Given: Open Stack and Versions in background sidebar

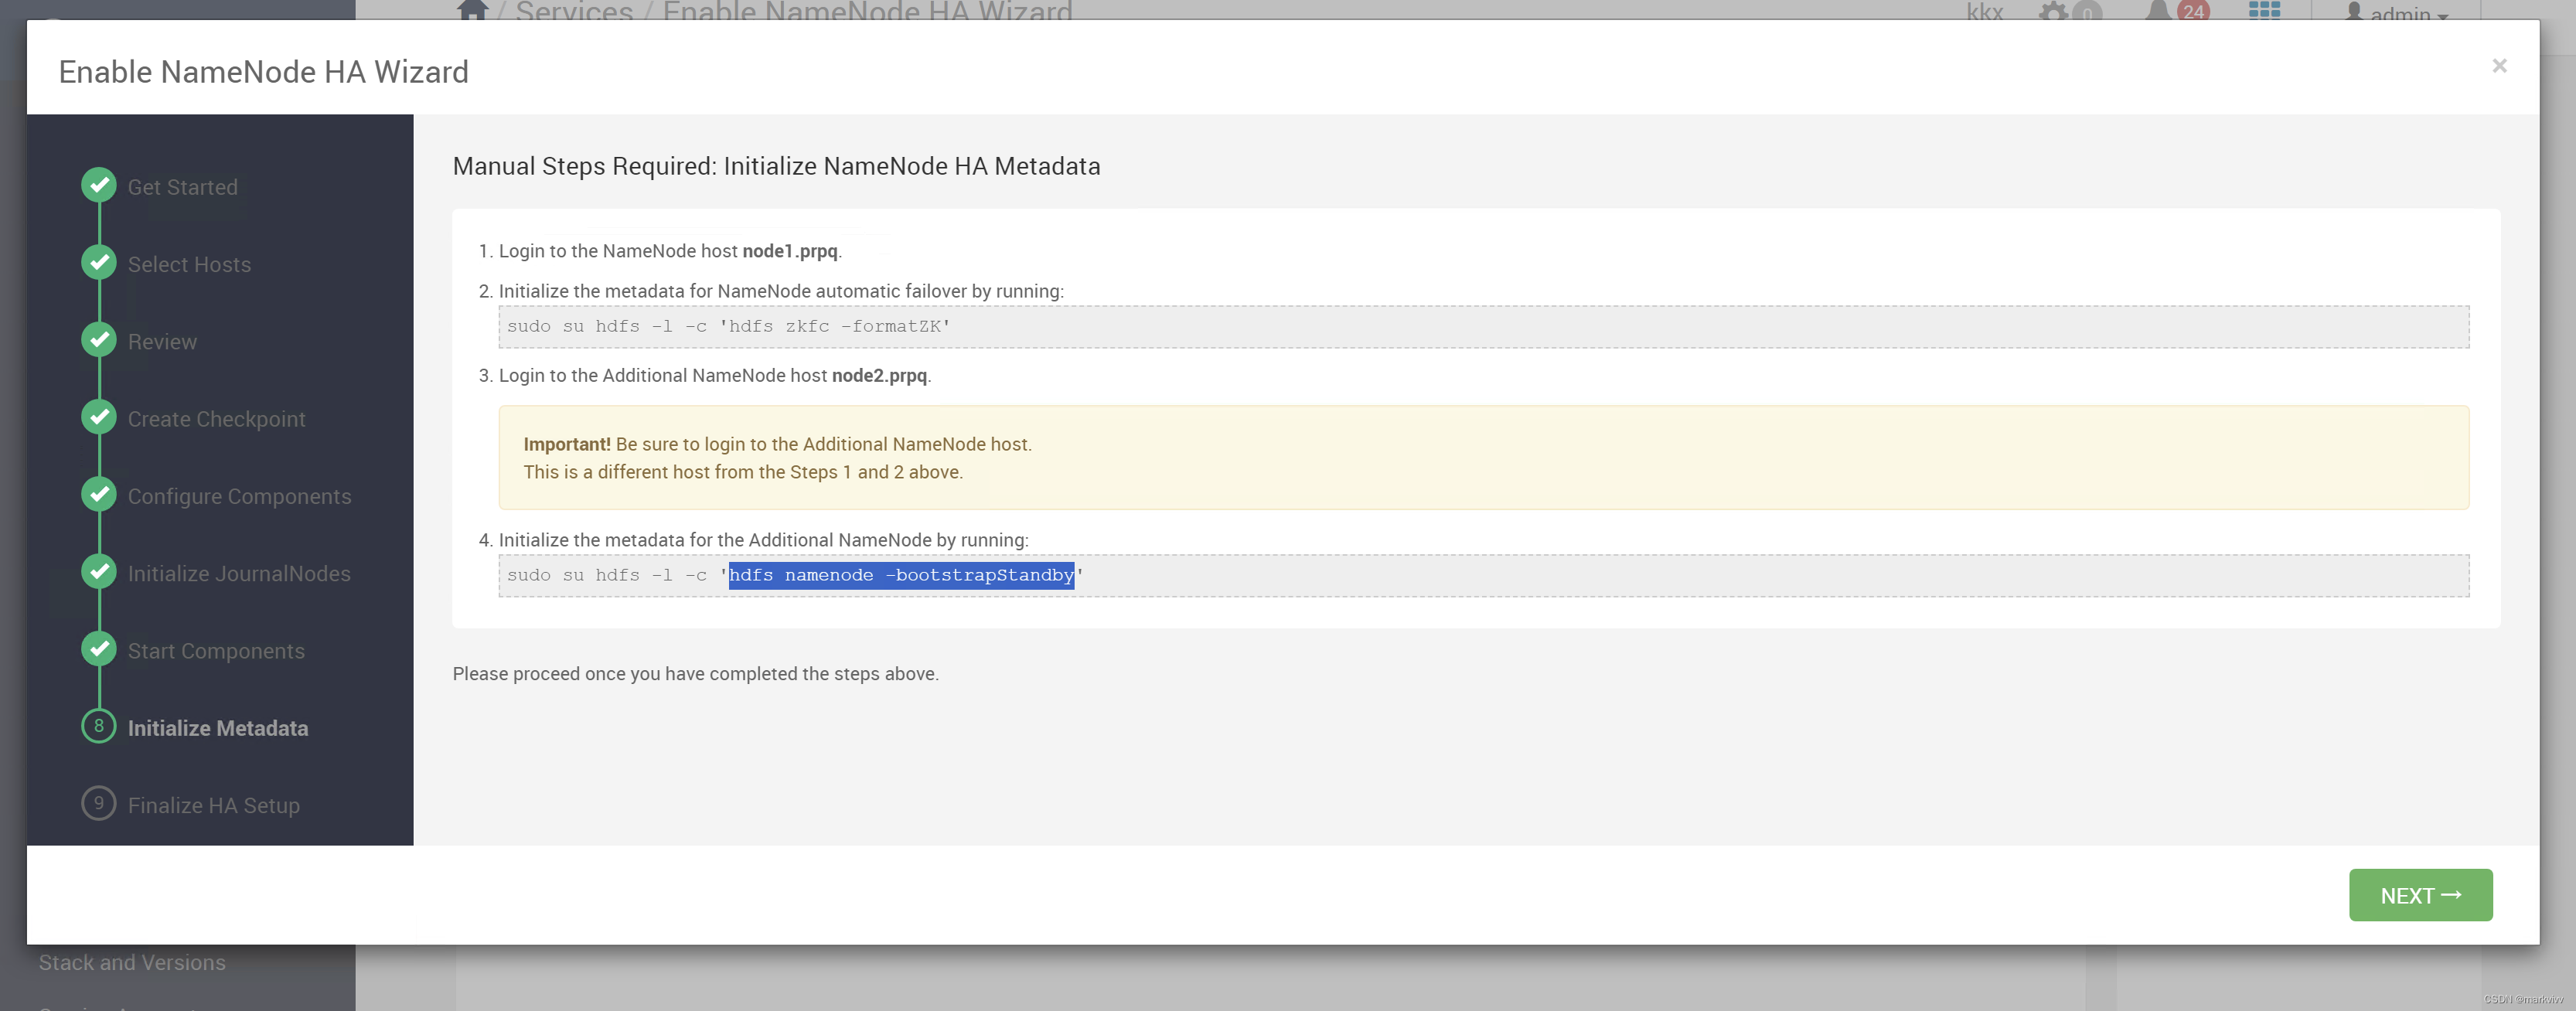Looking at the screenshot, I should tap(132, 963).
